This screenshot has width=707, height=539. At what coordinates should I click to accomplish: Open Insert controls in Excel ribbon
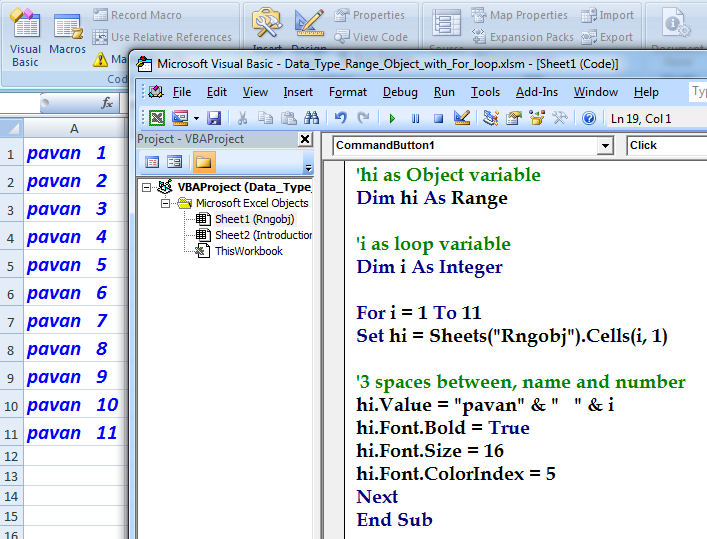pos(267,27)
